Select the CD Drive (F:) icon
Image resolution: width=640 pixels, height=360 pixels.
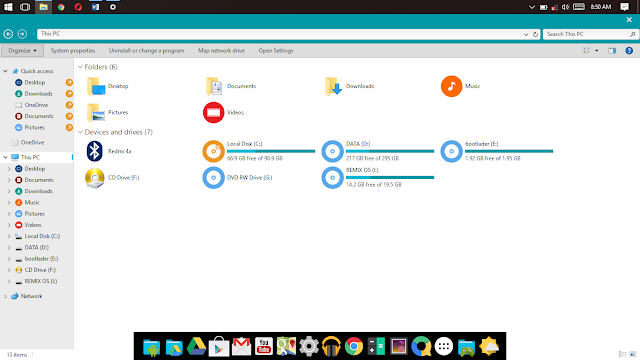click(x=95, y=178)
